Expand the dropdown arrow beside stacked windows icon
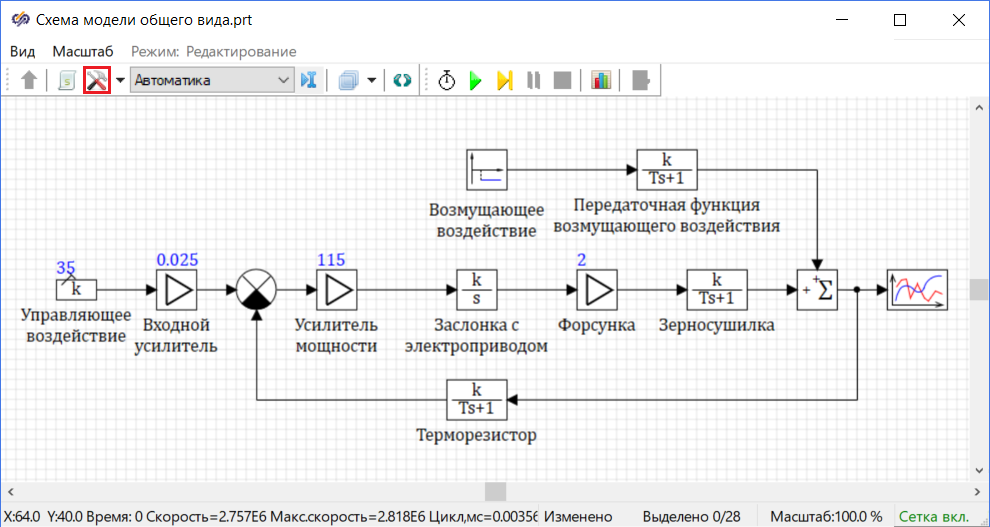The height and width of the screenshot is (527, 990). (x=372, y=81)
